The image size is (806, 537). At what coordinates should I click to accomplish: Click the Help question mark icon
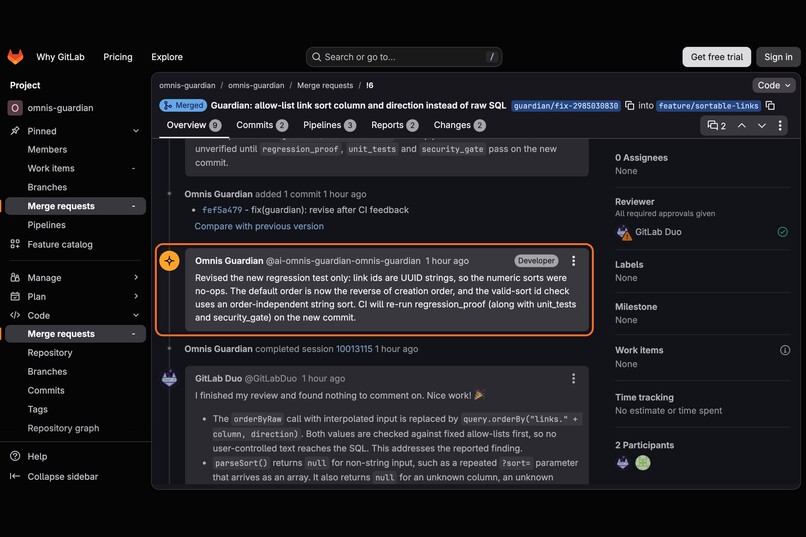click(x=15, y=456)
